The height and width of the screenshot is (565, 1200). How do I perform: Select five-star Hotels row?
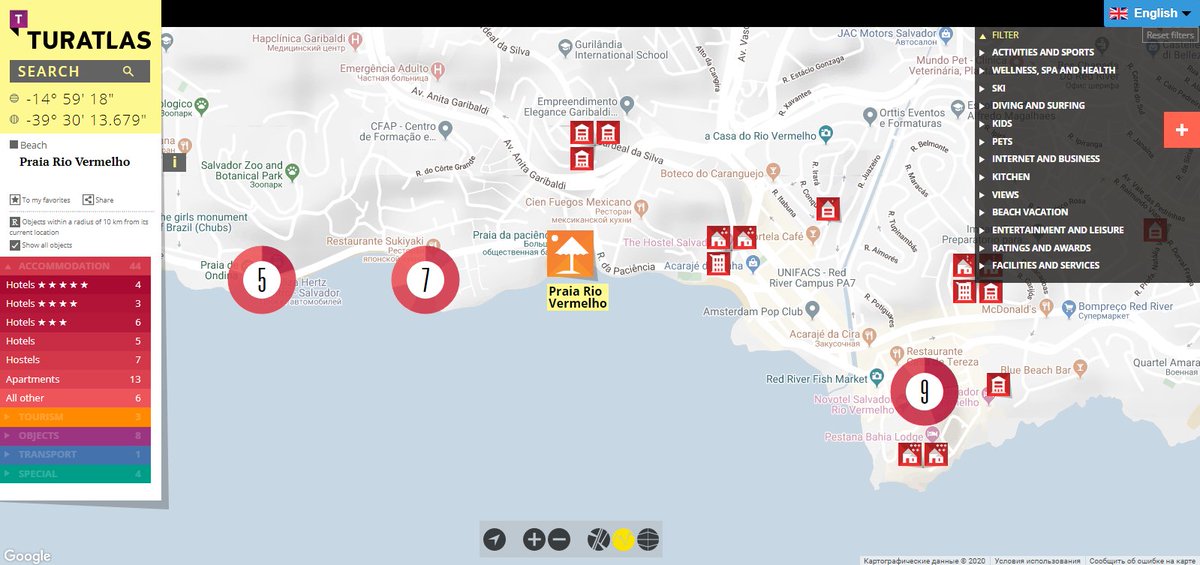click(x=75, y=285)
